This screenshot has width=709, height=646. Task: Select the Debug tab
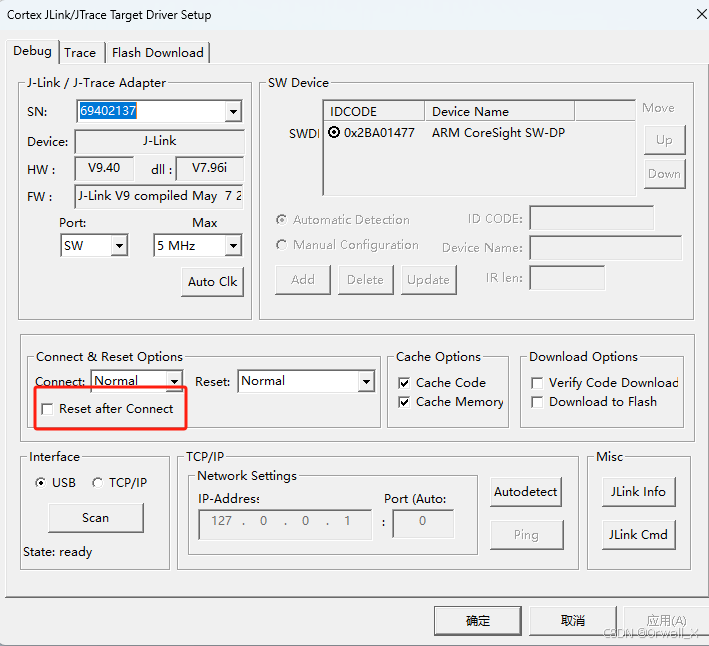tap(32, 51)
